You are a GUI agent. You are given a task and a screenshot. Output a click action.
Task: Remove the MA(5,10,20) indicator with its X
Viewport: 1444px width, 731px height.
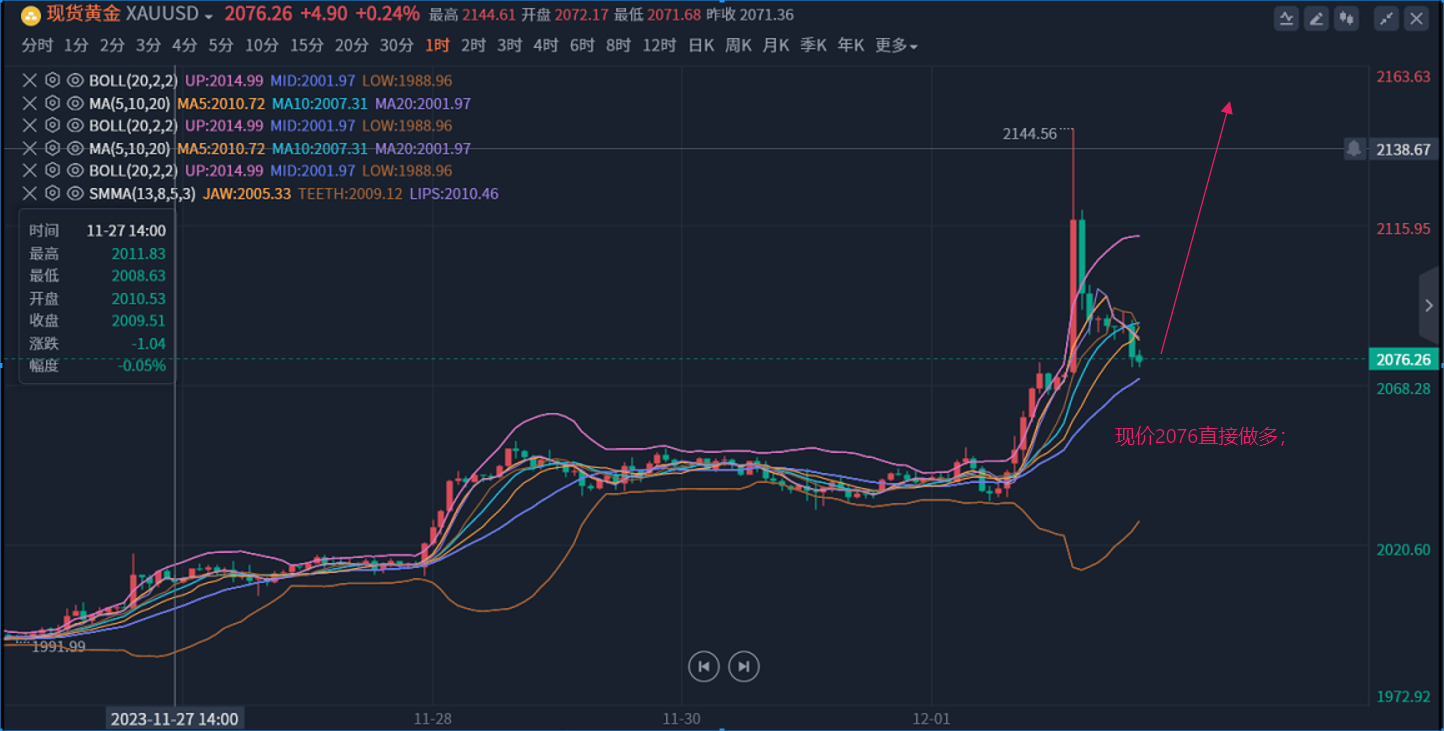(30, 102)
